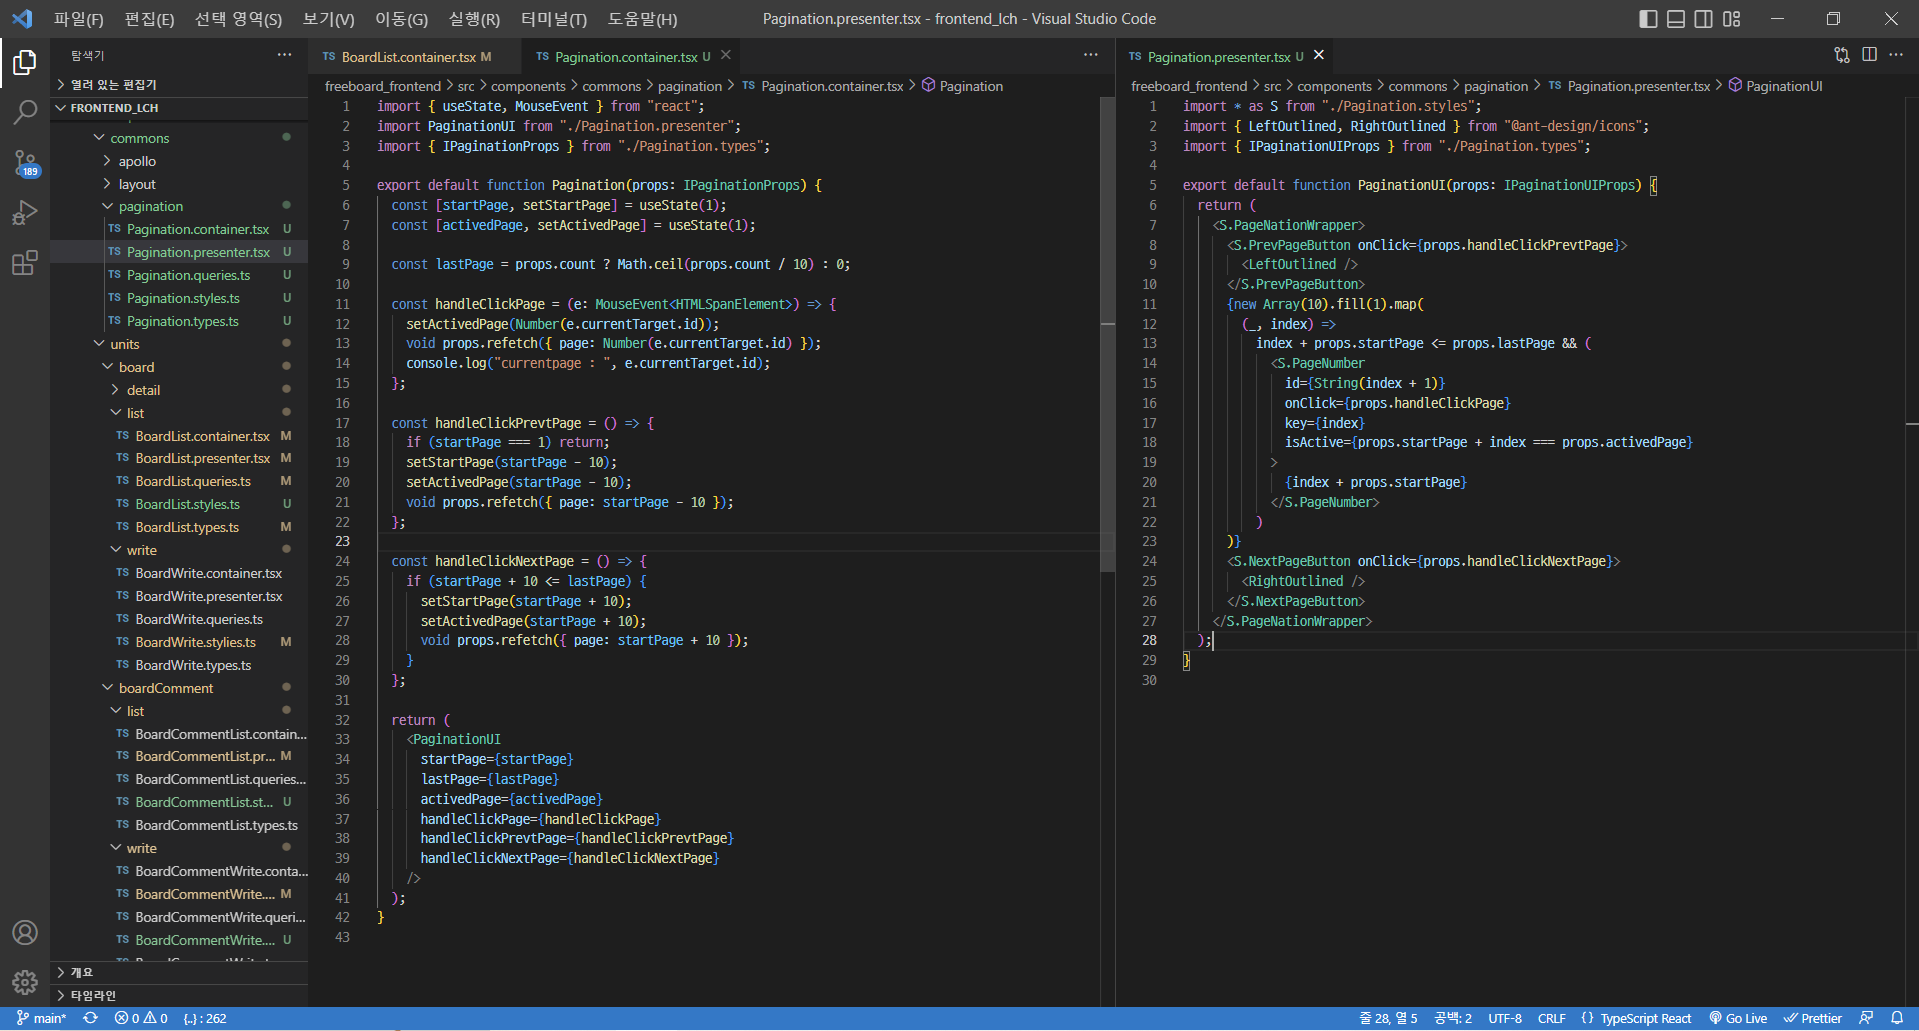Open BoardWrite.stylies.ts file
The image size is (1919, 1031).
tap(196, 642)
